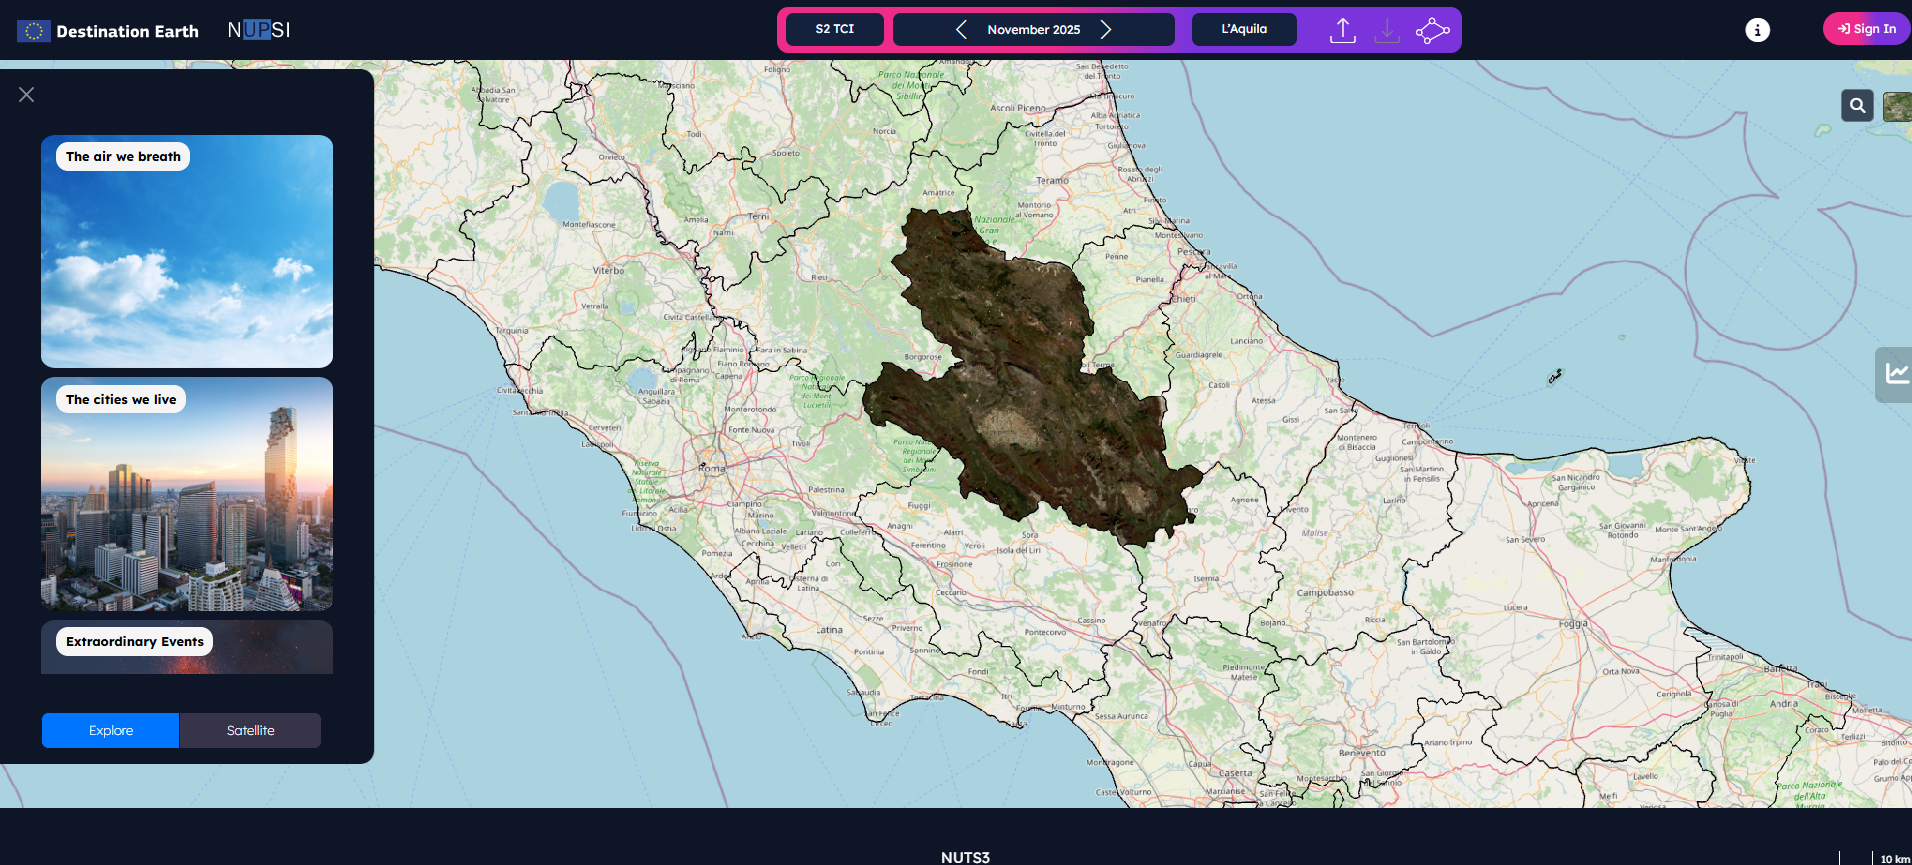
Task: Click the map search magnifier icon
Action: point(1857,105)
